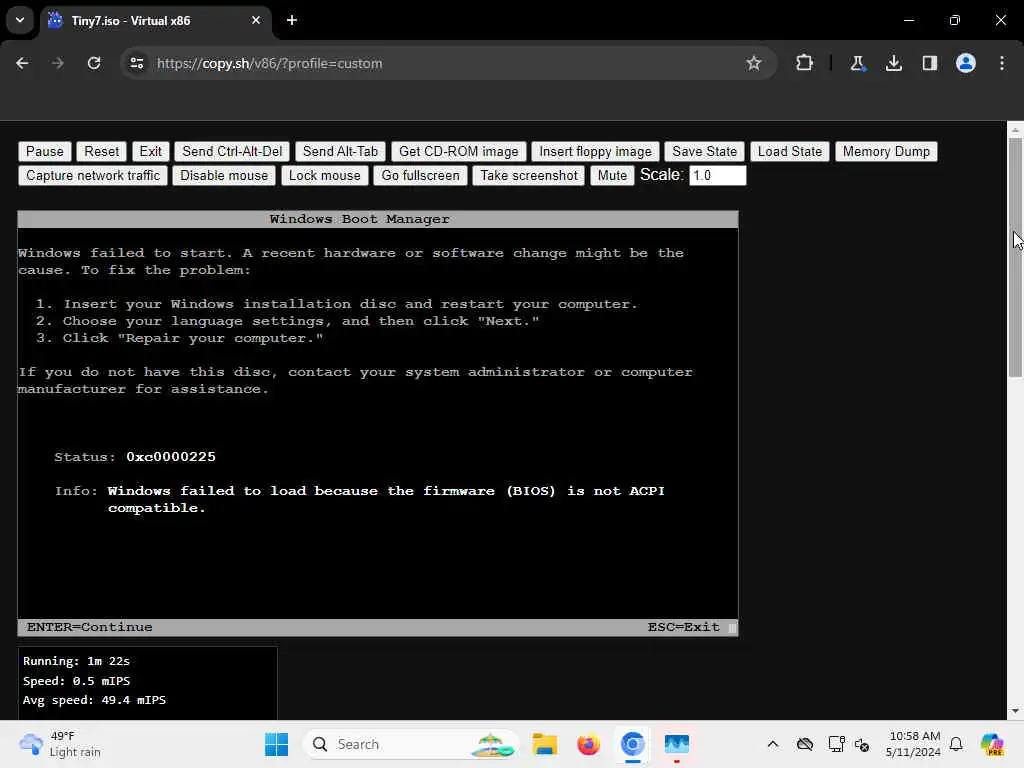
Task: Click the Exit button
Action: pos(150,152)
